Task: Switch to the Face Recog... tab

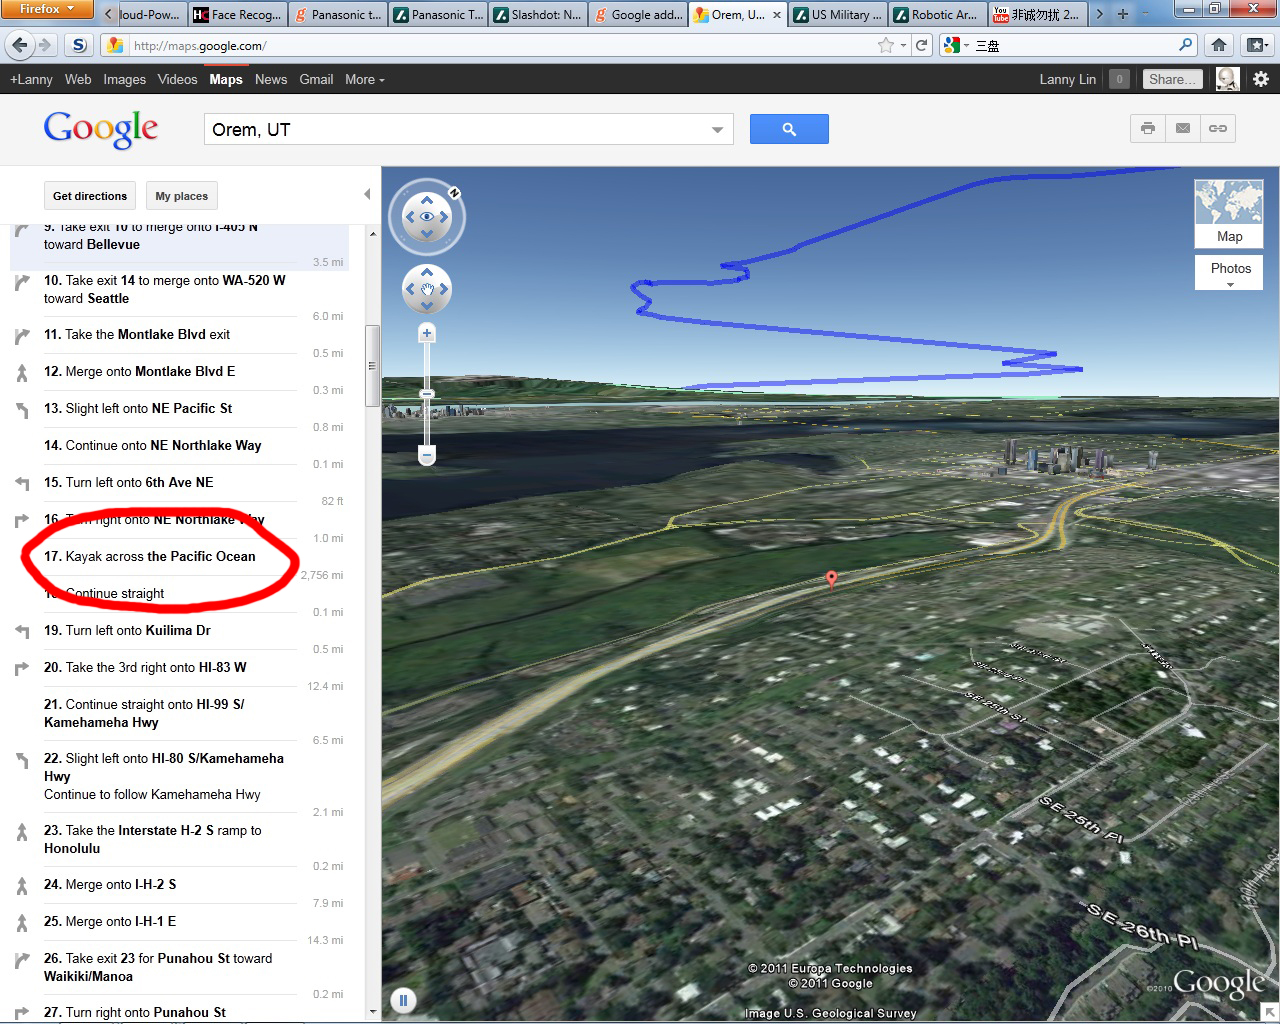Action: (238, 14)
